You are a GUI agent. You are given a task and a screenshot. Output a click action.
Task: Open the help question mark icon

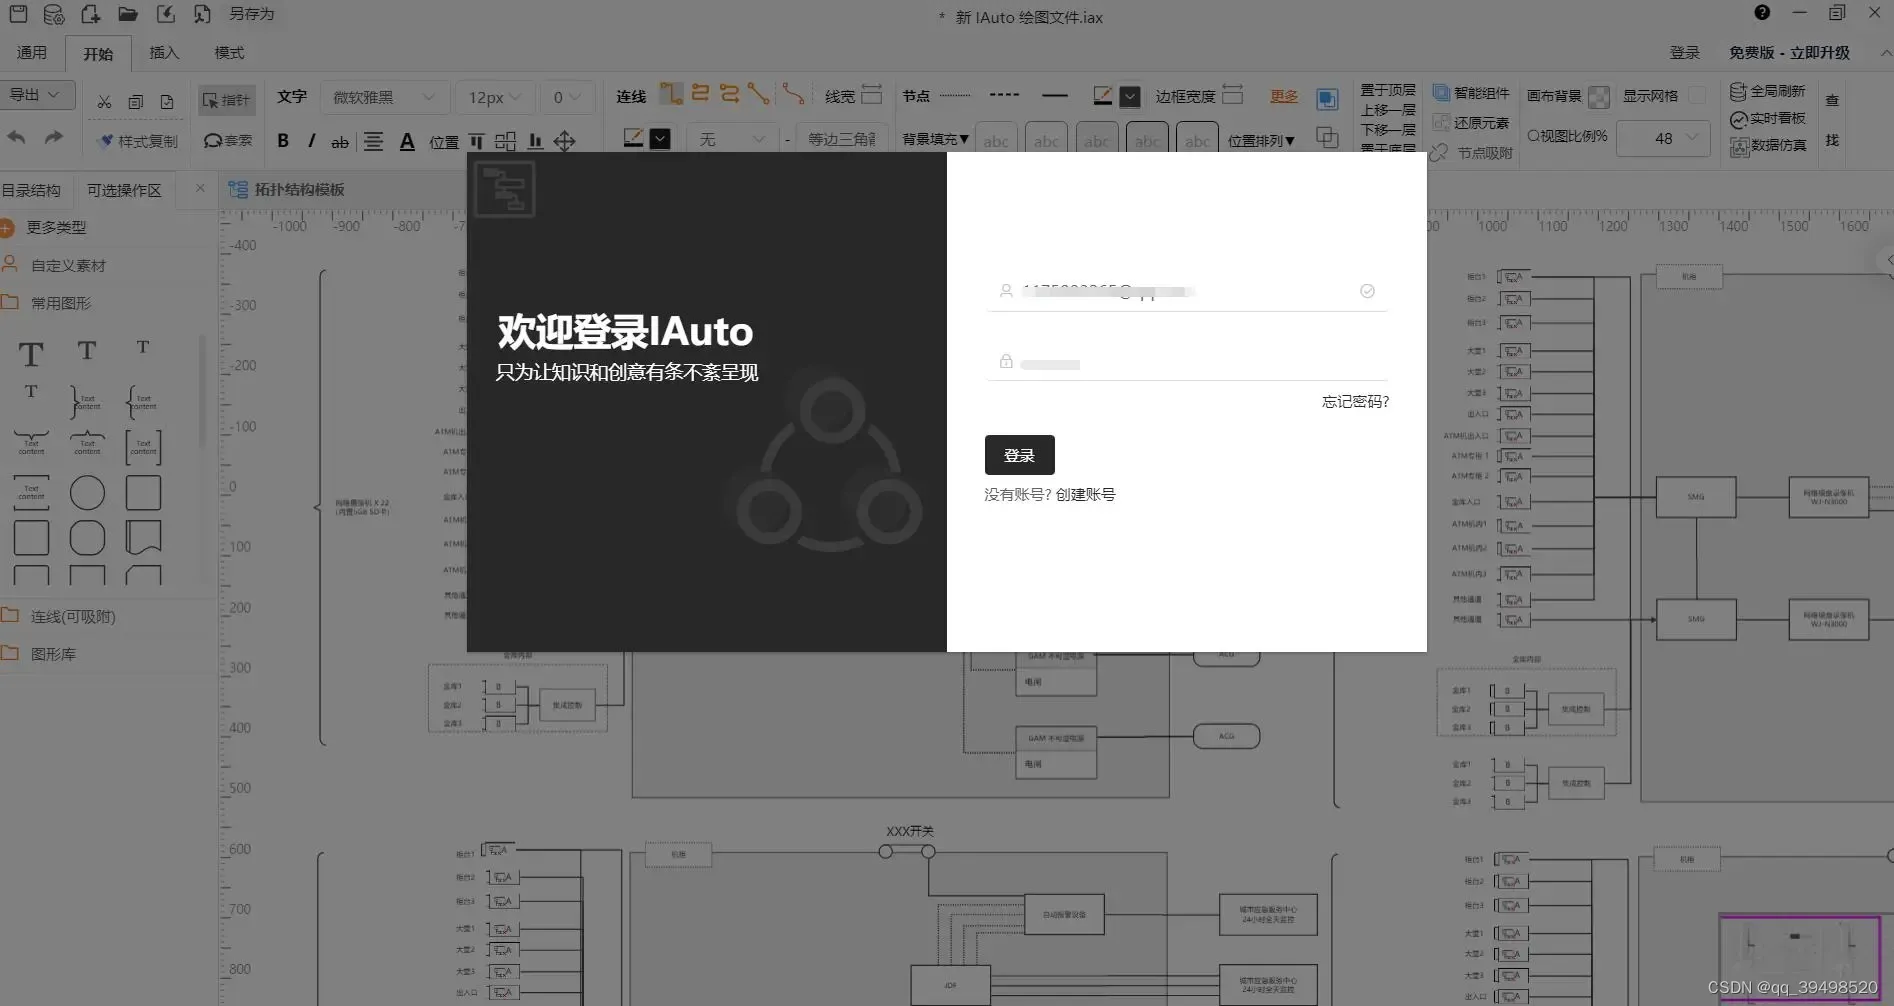click(1762, 13)
